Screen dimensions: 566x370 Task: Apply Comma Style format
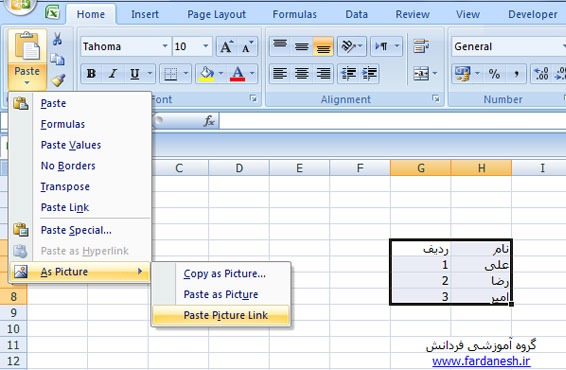coord(516,74)
